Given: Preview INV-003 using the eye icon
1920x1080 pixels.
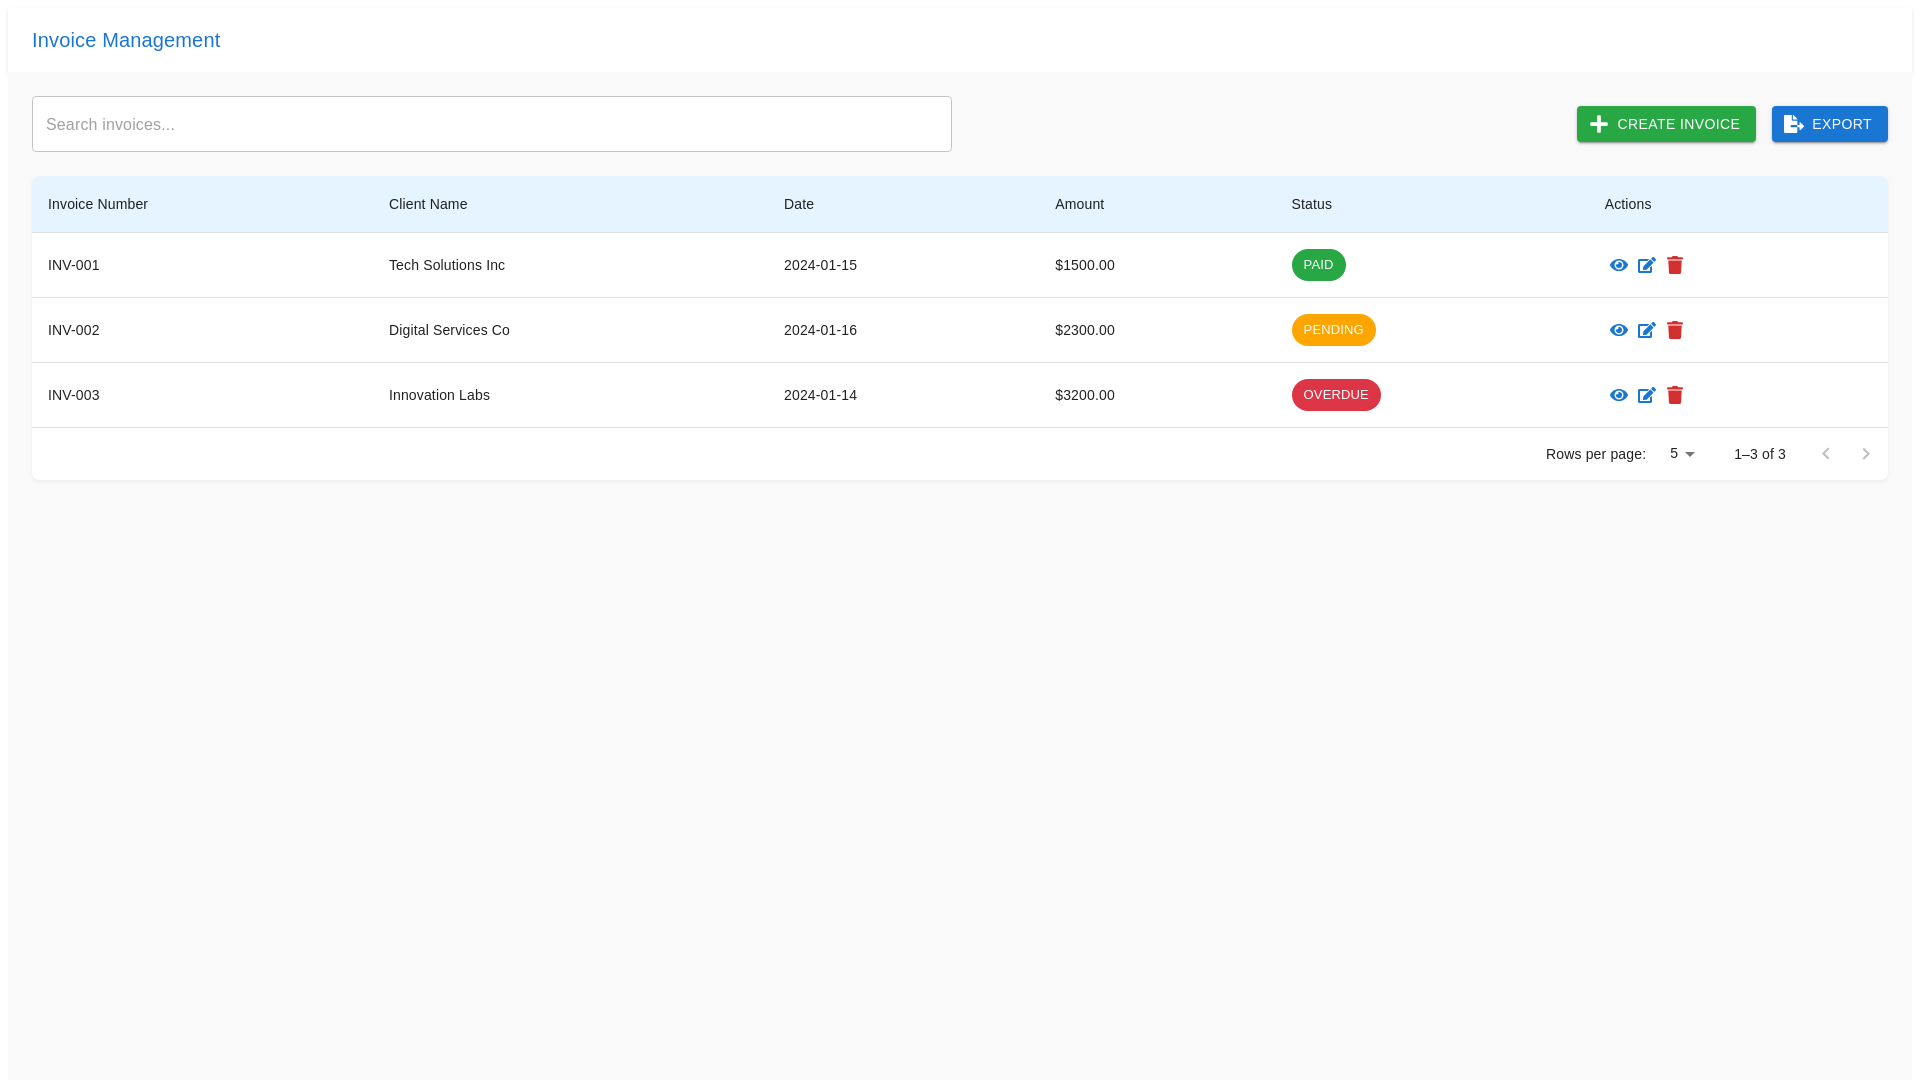Looking at the screenshot, I should tap(1619, 395).
